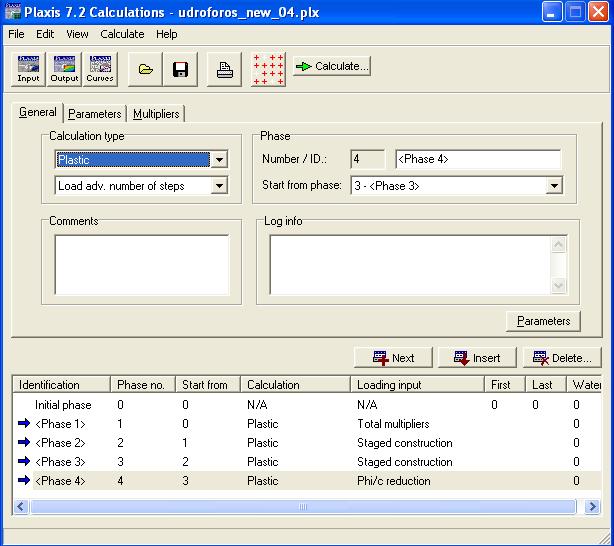614x546 pixels.
Task: Click the Parameters button below Log info
Action: click(543, 321)
